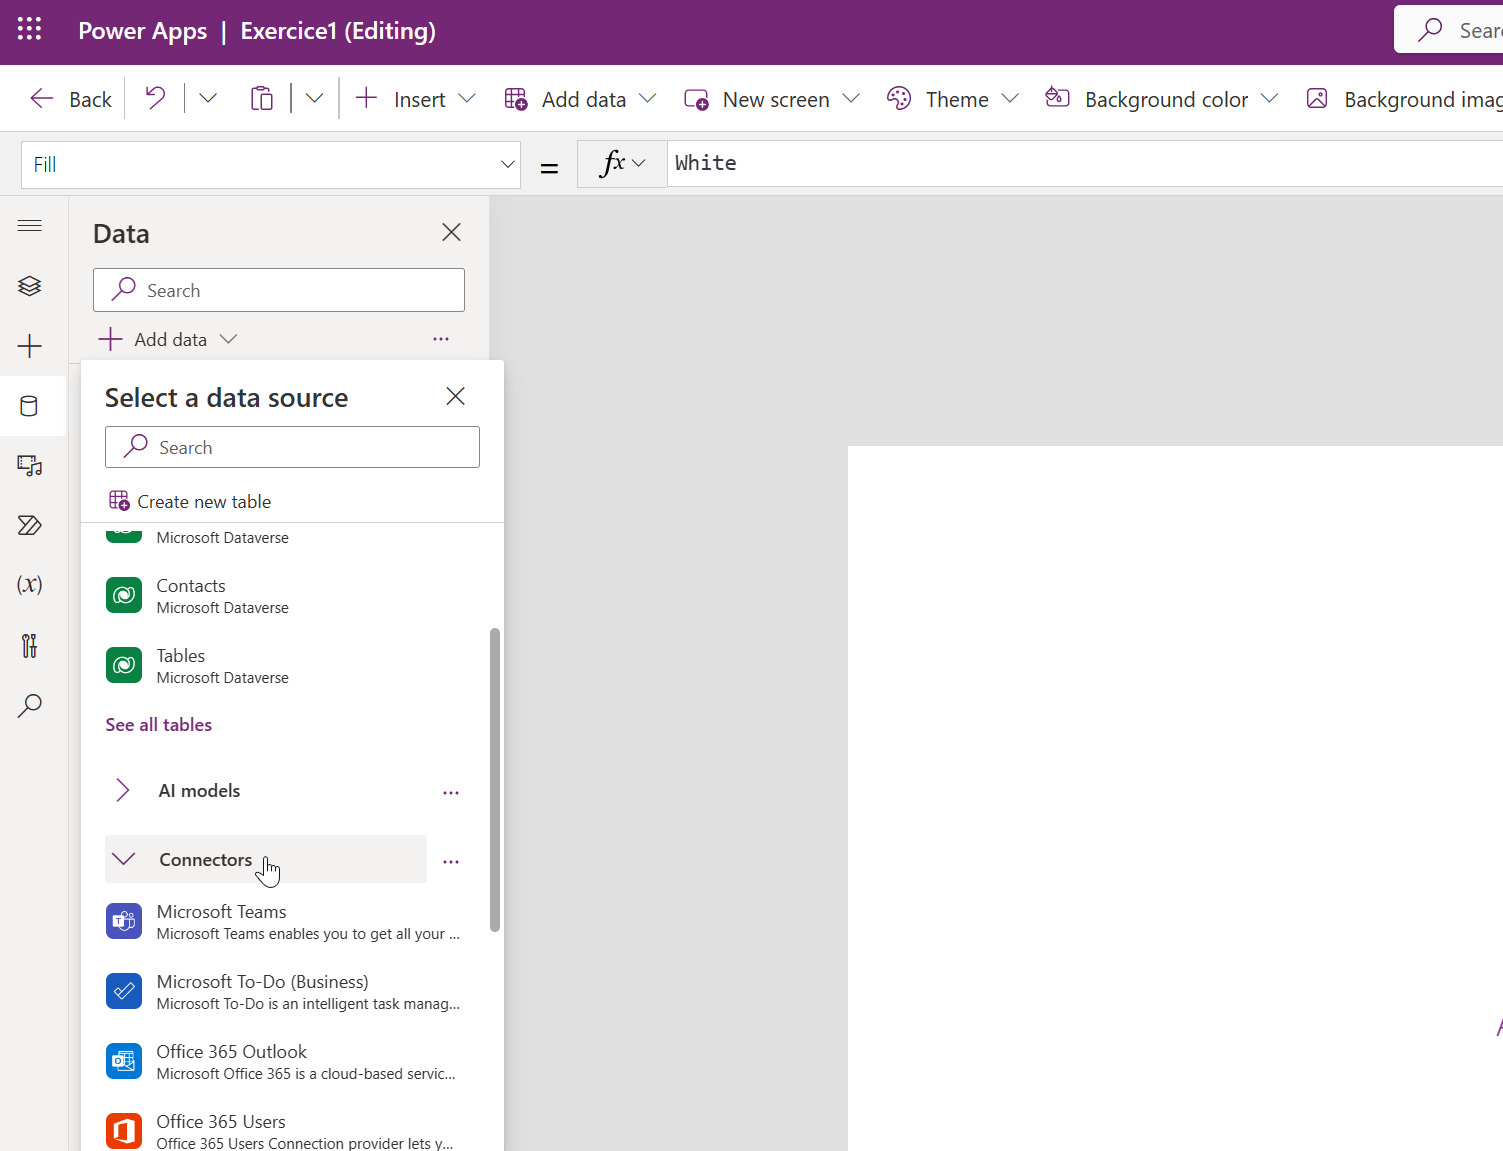Screen dimensions: 1503x1151
Task: Collapse the Connectors section
Action: coord(266,859)
